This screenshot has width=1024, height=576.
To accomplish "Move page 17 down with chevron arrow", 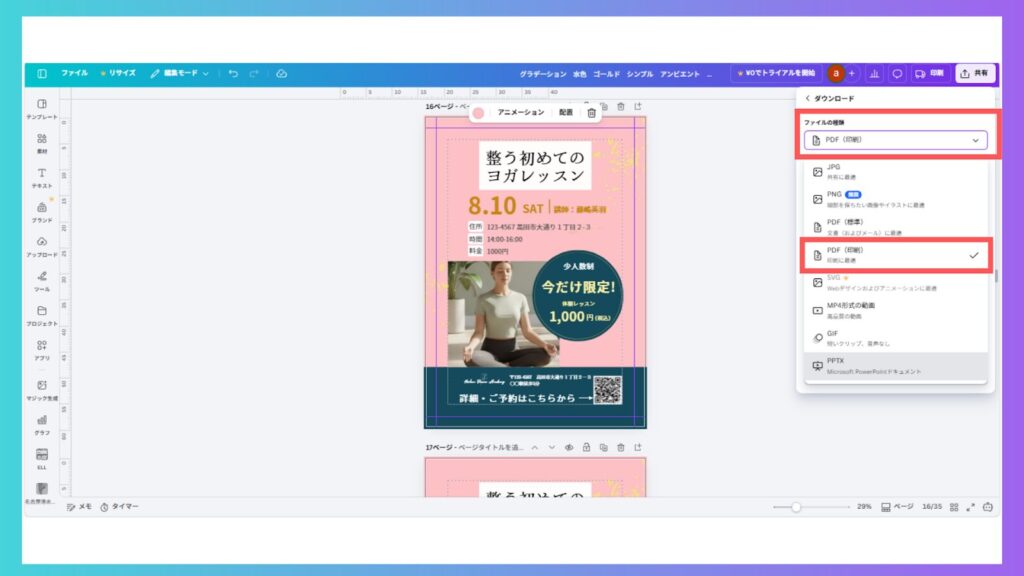I will coord(551,447).
